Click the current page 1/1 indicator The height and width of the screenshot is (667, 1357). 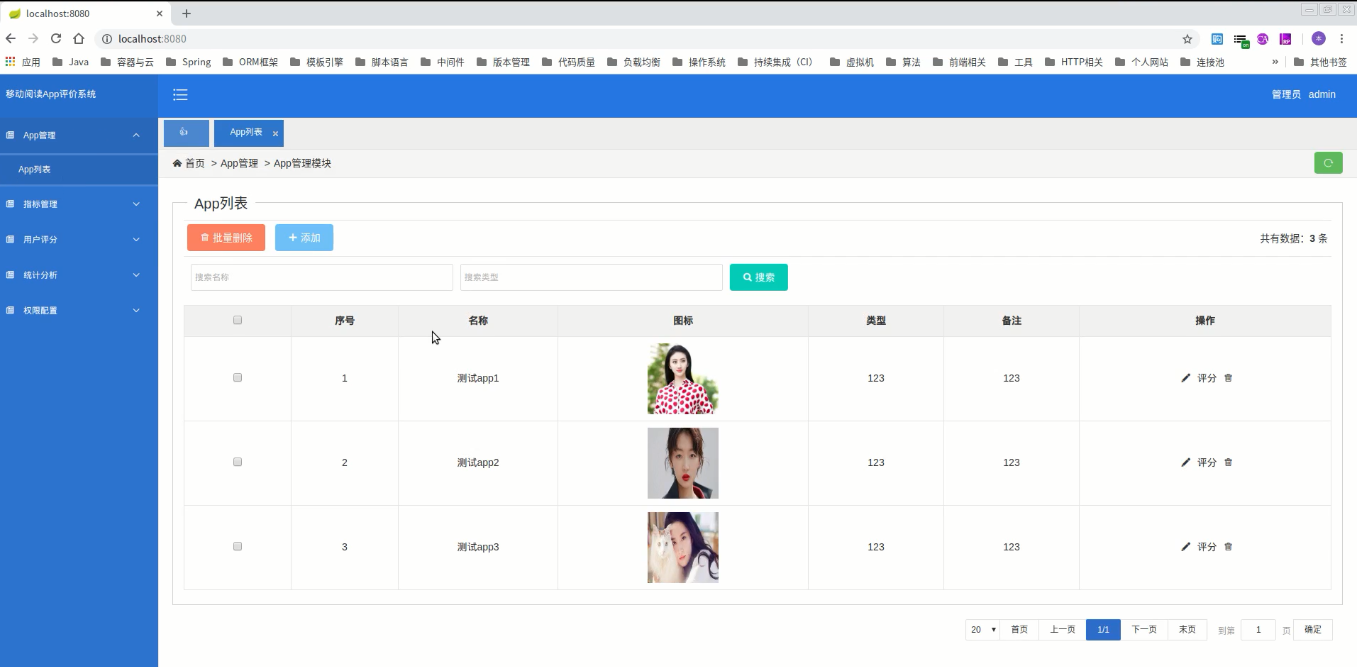(1103, 630)
